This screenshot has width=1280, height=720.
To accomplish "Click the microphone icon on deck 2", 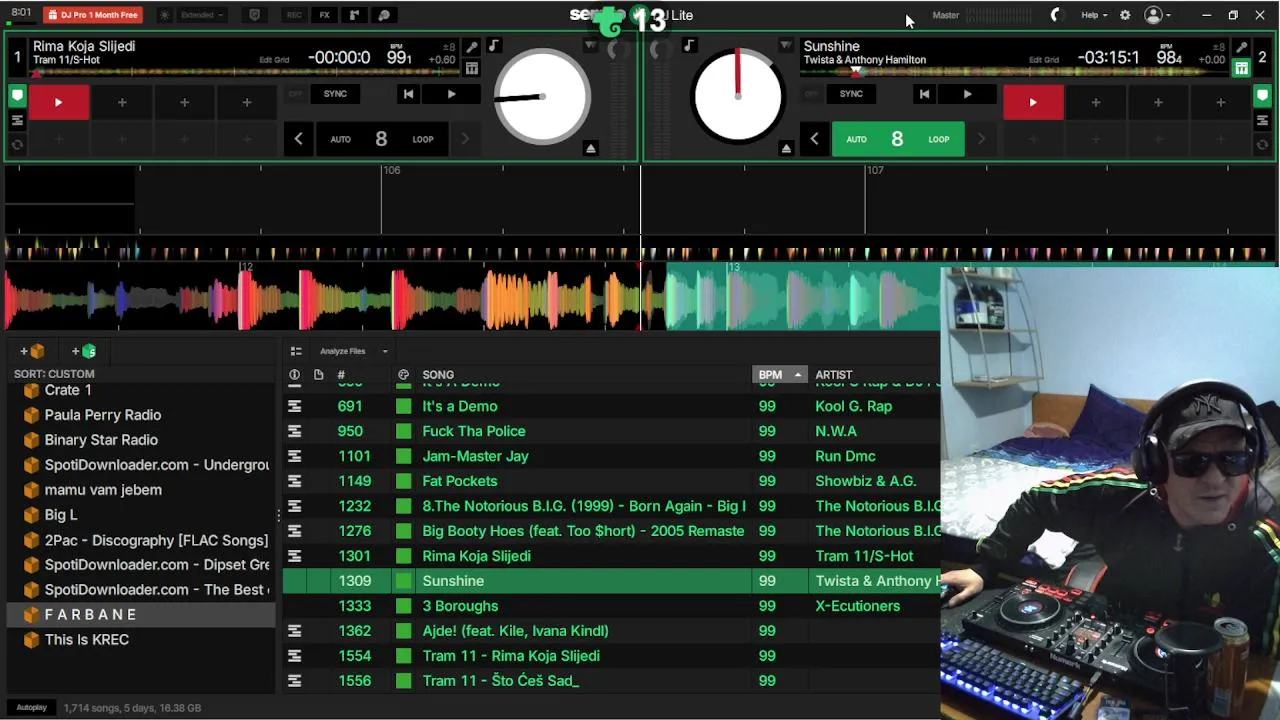I will 1241,47.
